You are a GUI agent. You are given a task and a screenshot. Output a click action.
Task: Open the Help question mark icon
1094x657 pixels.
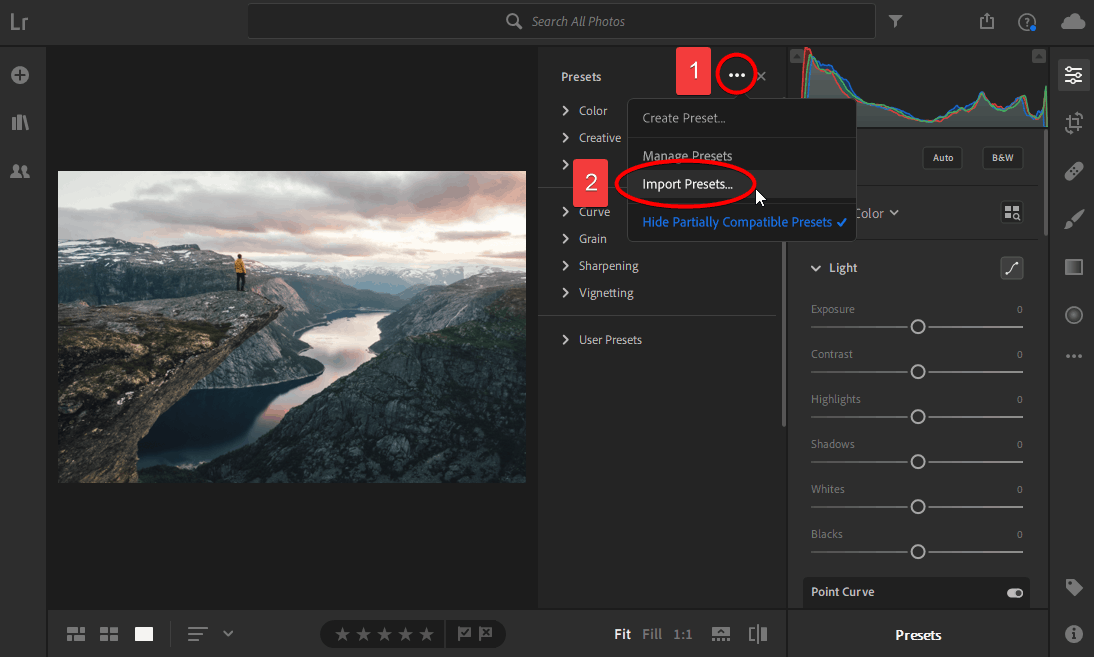1026,22
